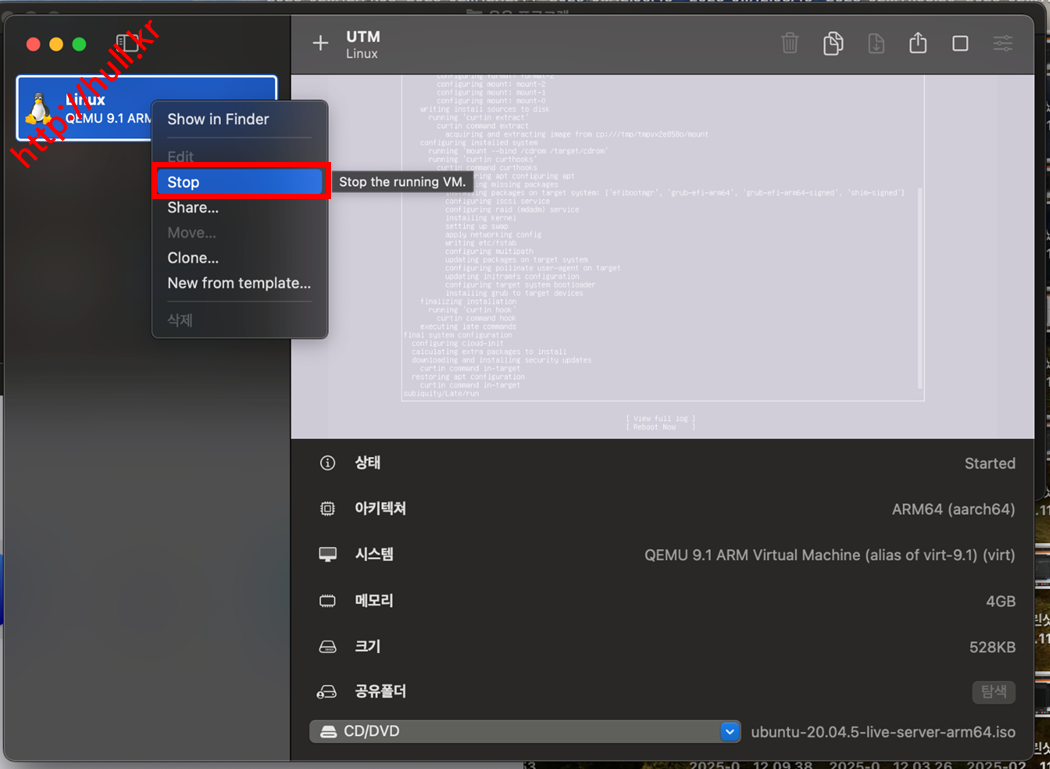This screenshot has height=769, width=1050.
Task: Click the QEMU 9.1 ARM Virtual Machine value
Action: click(x=830, y=555)
